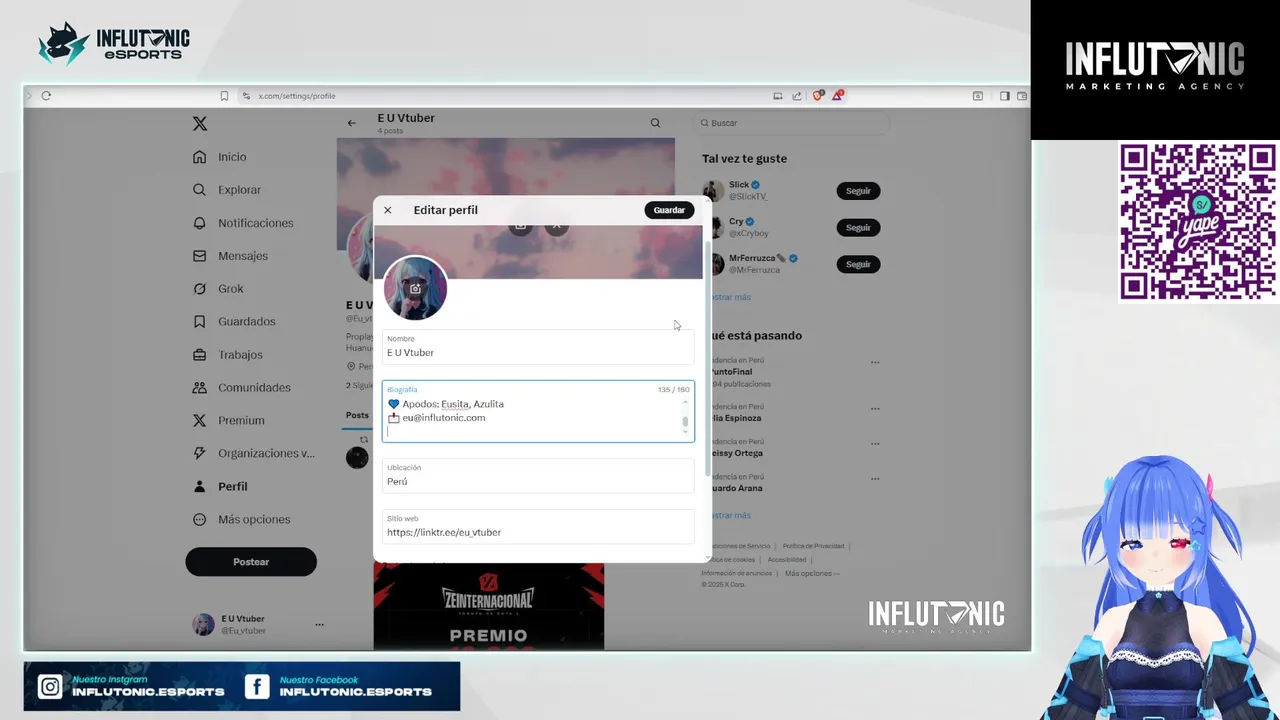Open the Brave Shields lion icon
The image size is (1280, 720).
817,96
